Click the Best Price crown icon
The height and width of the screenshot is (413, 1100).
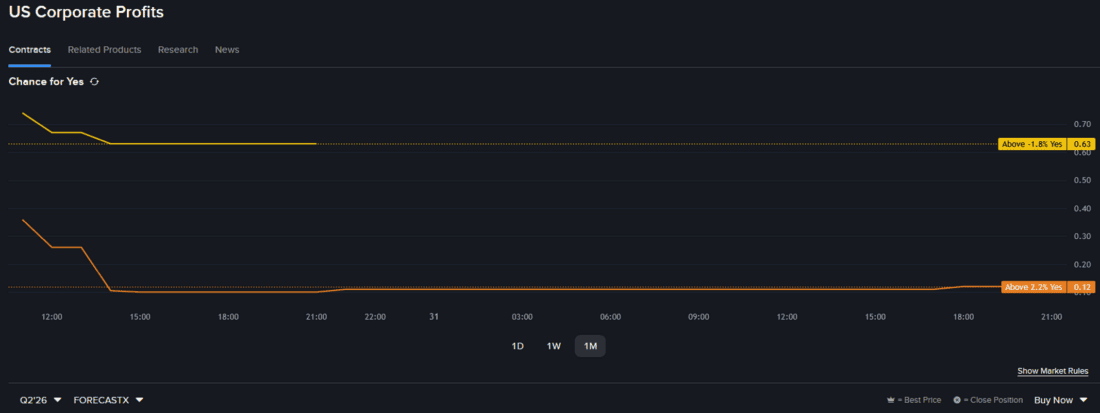(x=890, y=400)
